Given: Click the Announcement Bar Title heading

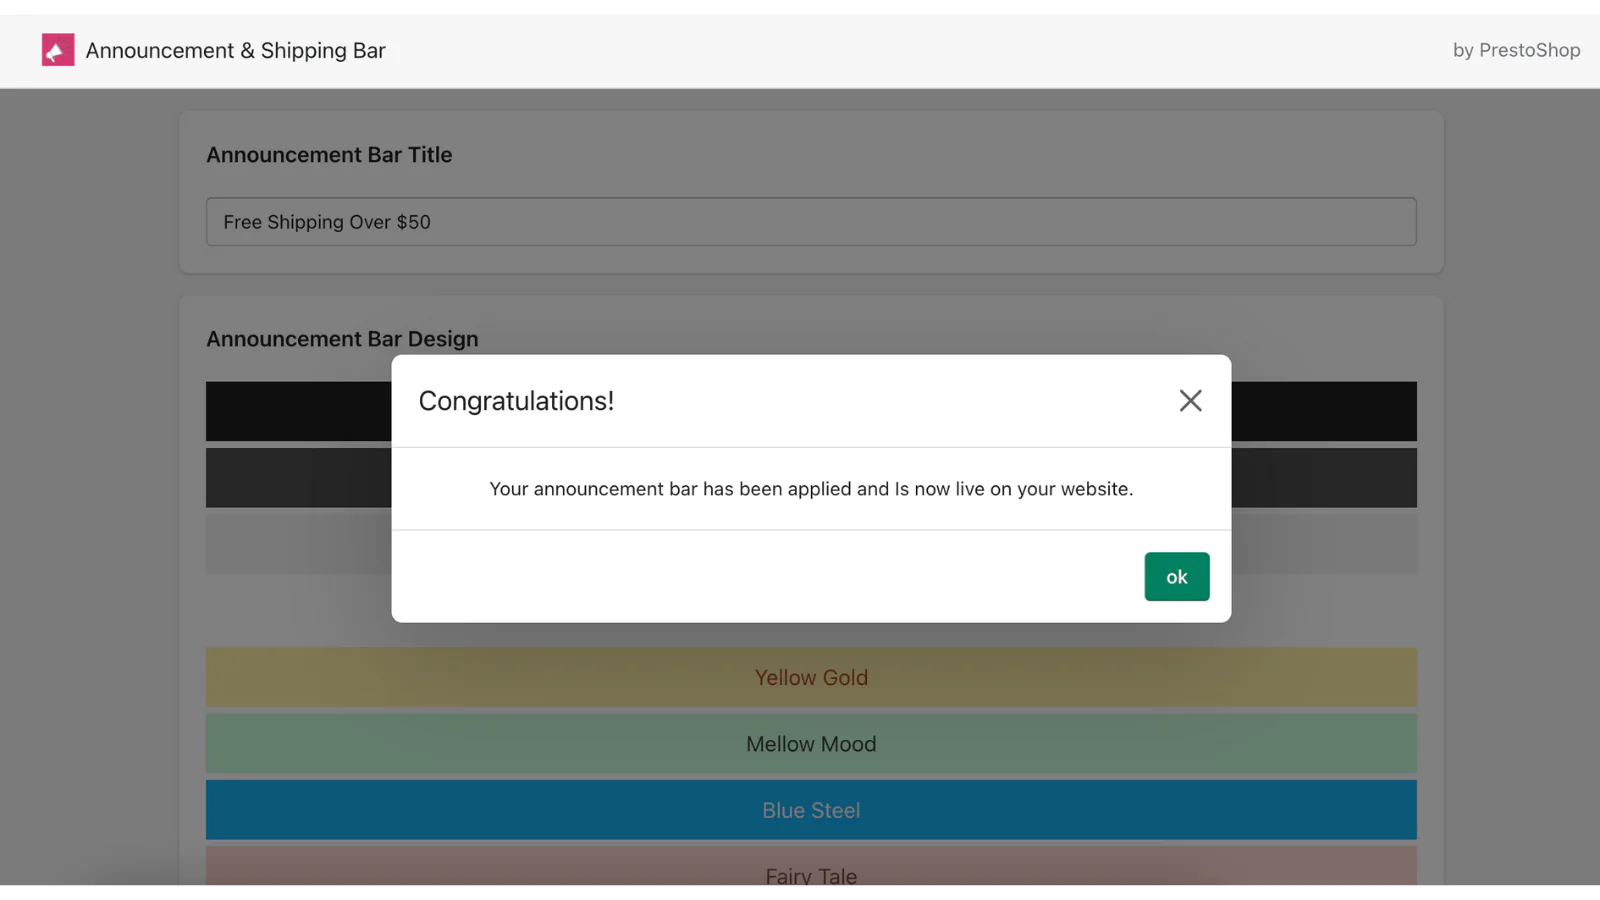Looking at the screenshot, I should click(329, 155).
